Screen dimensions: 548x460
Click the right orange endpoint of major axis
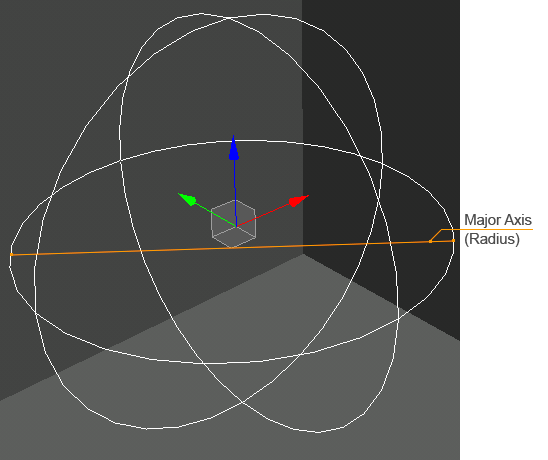pos(453,240)
